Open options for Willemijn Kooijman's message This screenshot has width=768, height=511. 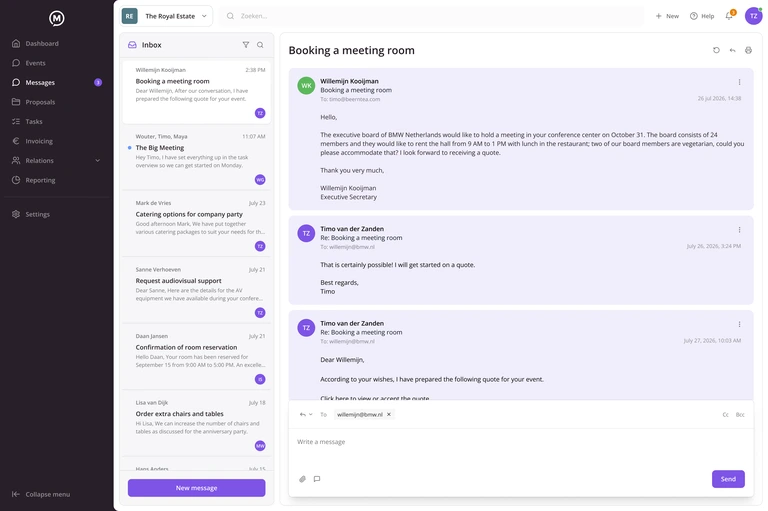point(740,82)
